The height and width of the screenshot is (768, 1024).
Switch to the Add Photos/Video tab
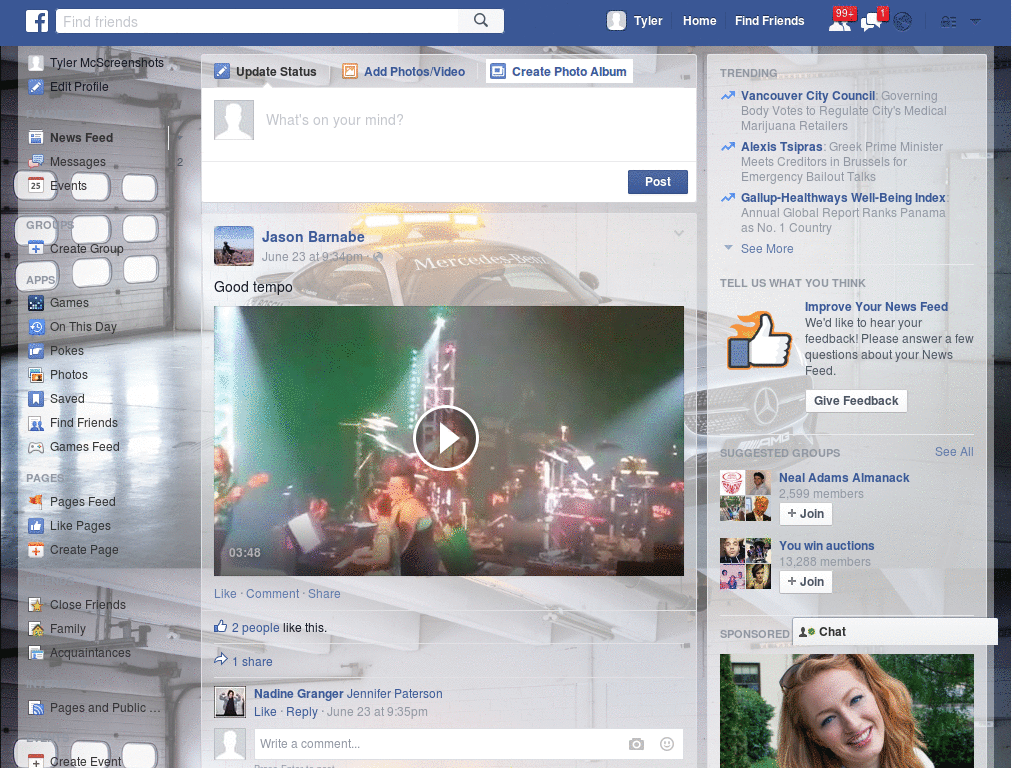click(404, 71)
